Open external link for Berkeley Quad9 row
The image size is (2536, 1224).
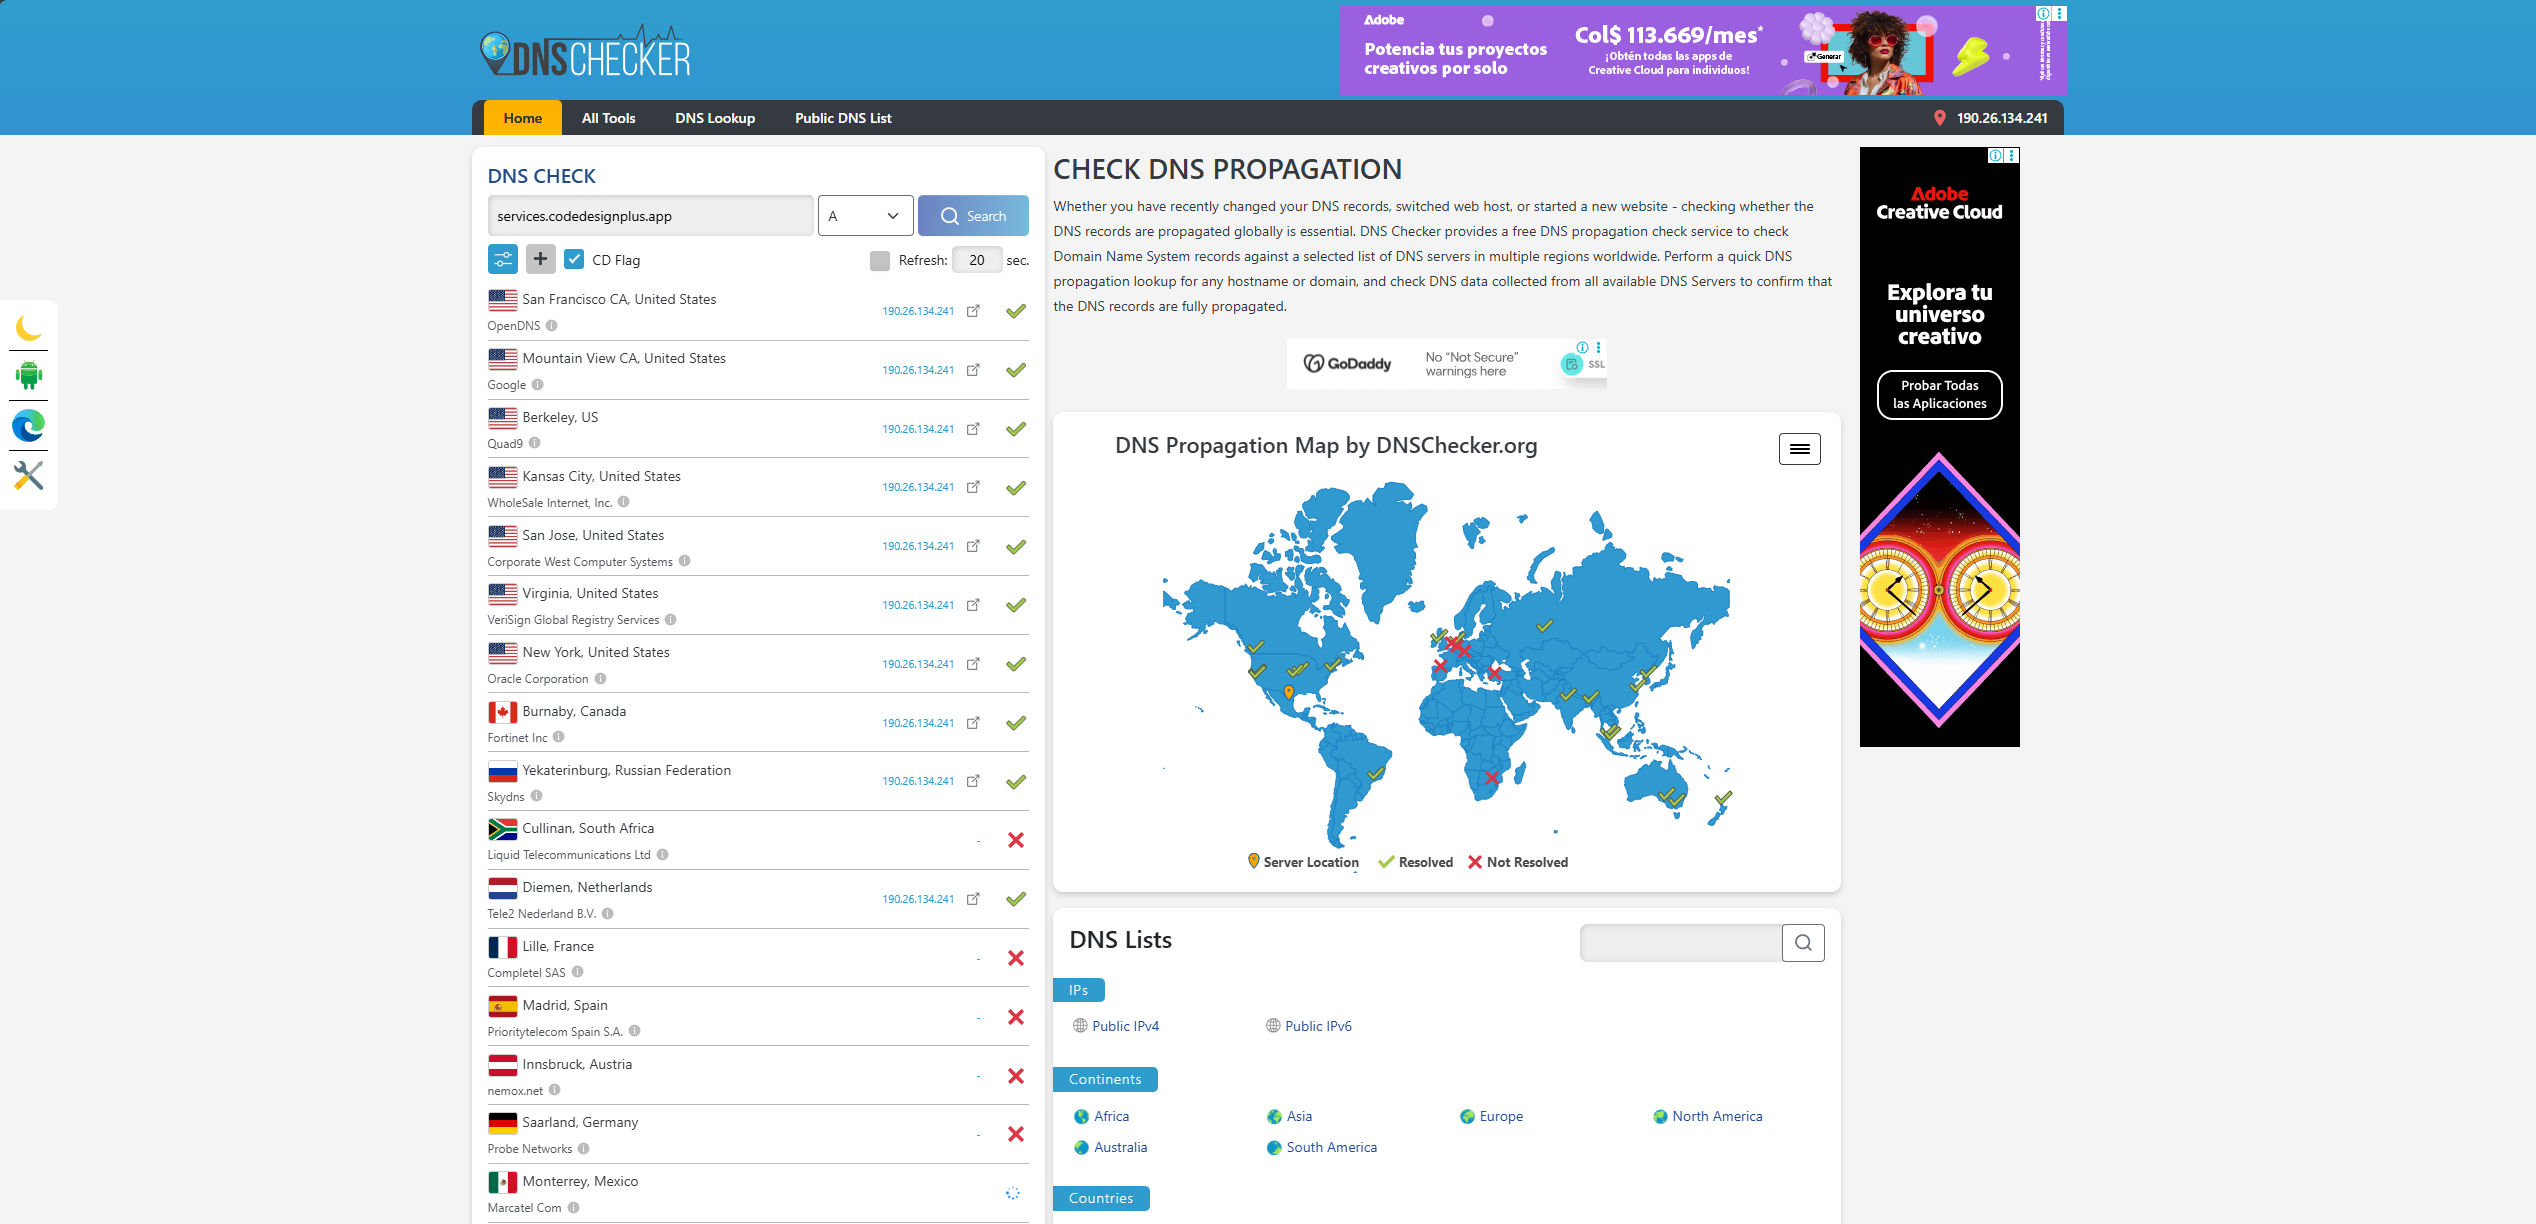(973, 429)
